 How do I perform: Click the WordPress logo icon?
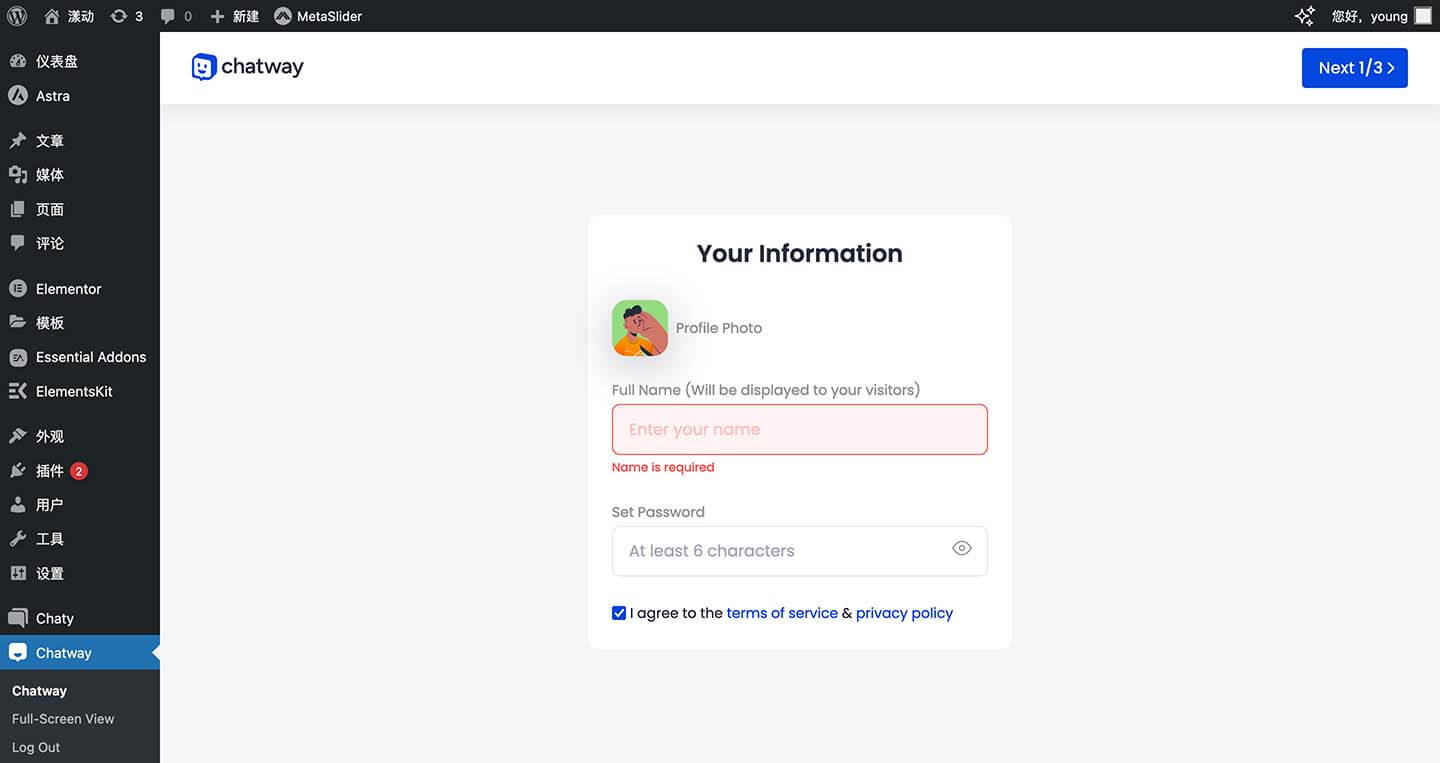(17, 16)
